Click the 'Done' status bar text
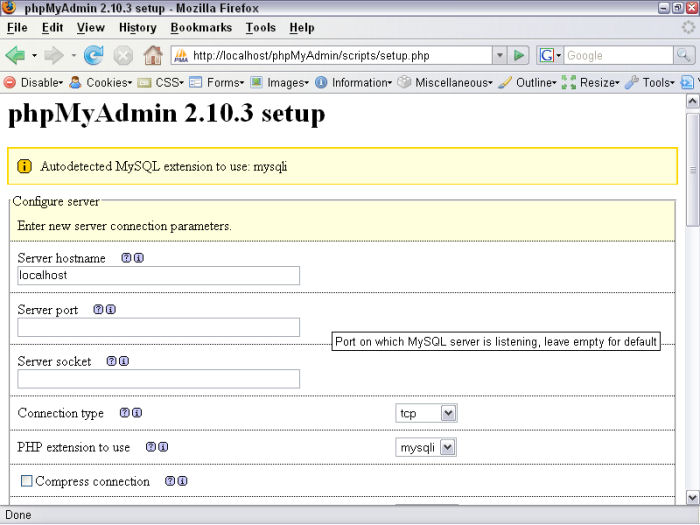 pos(18,515)
